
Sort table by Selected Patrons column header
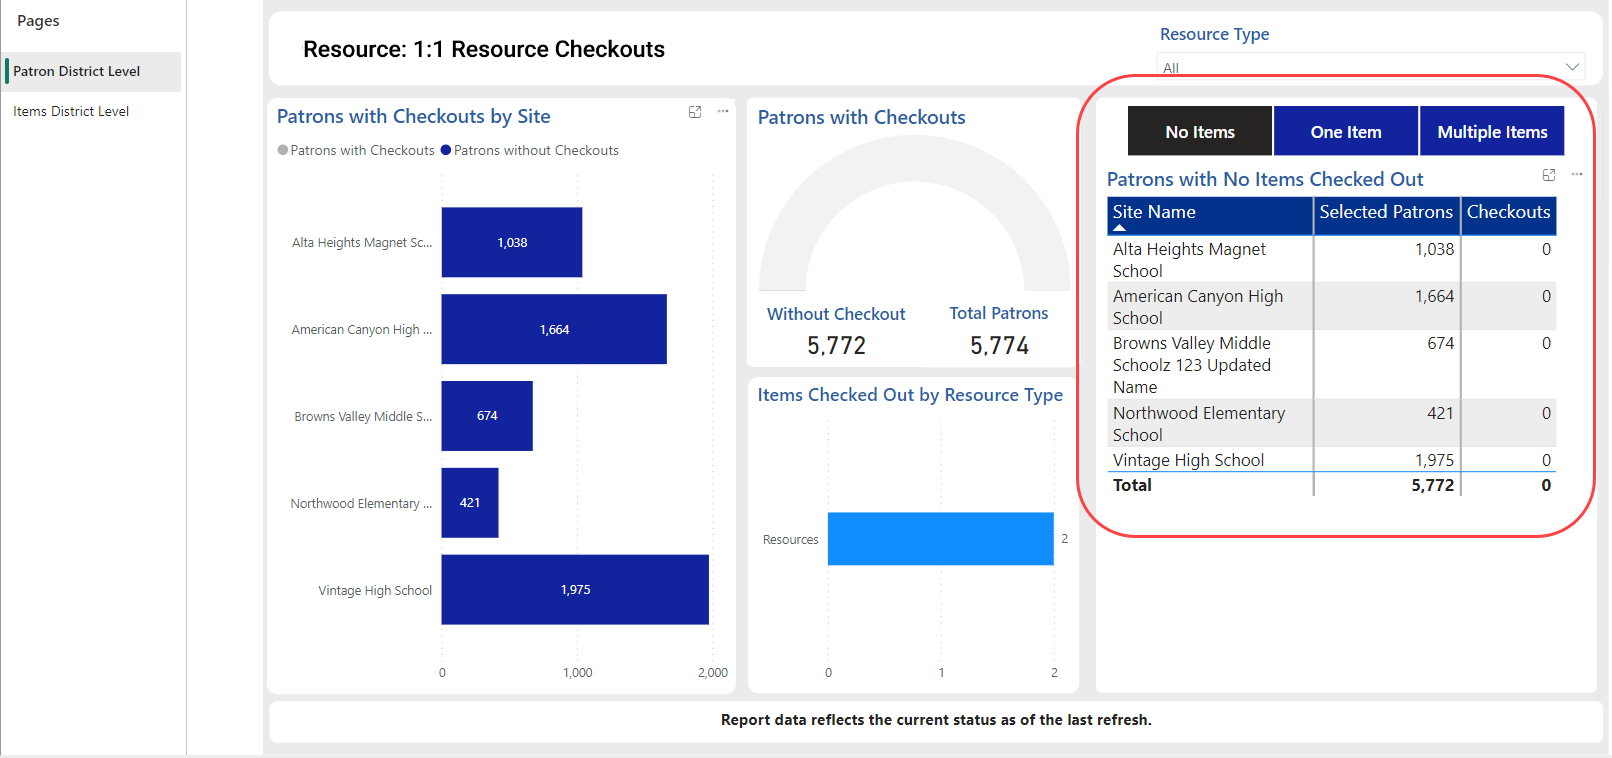[1385, 212]
